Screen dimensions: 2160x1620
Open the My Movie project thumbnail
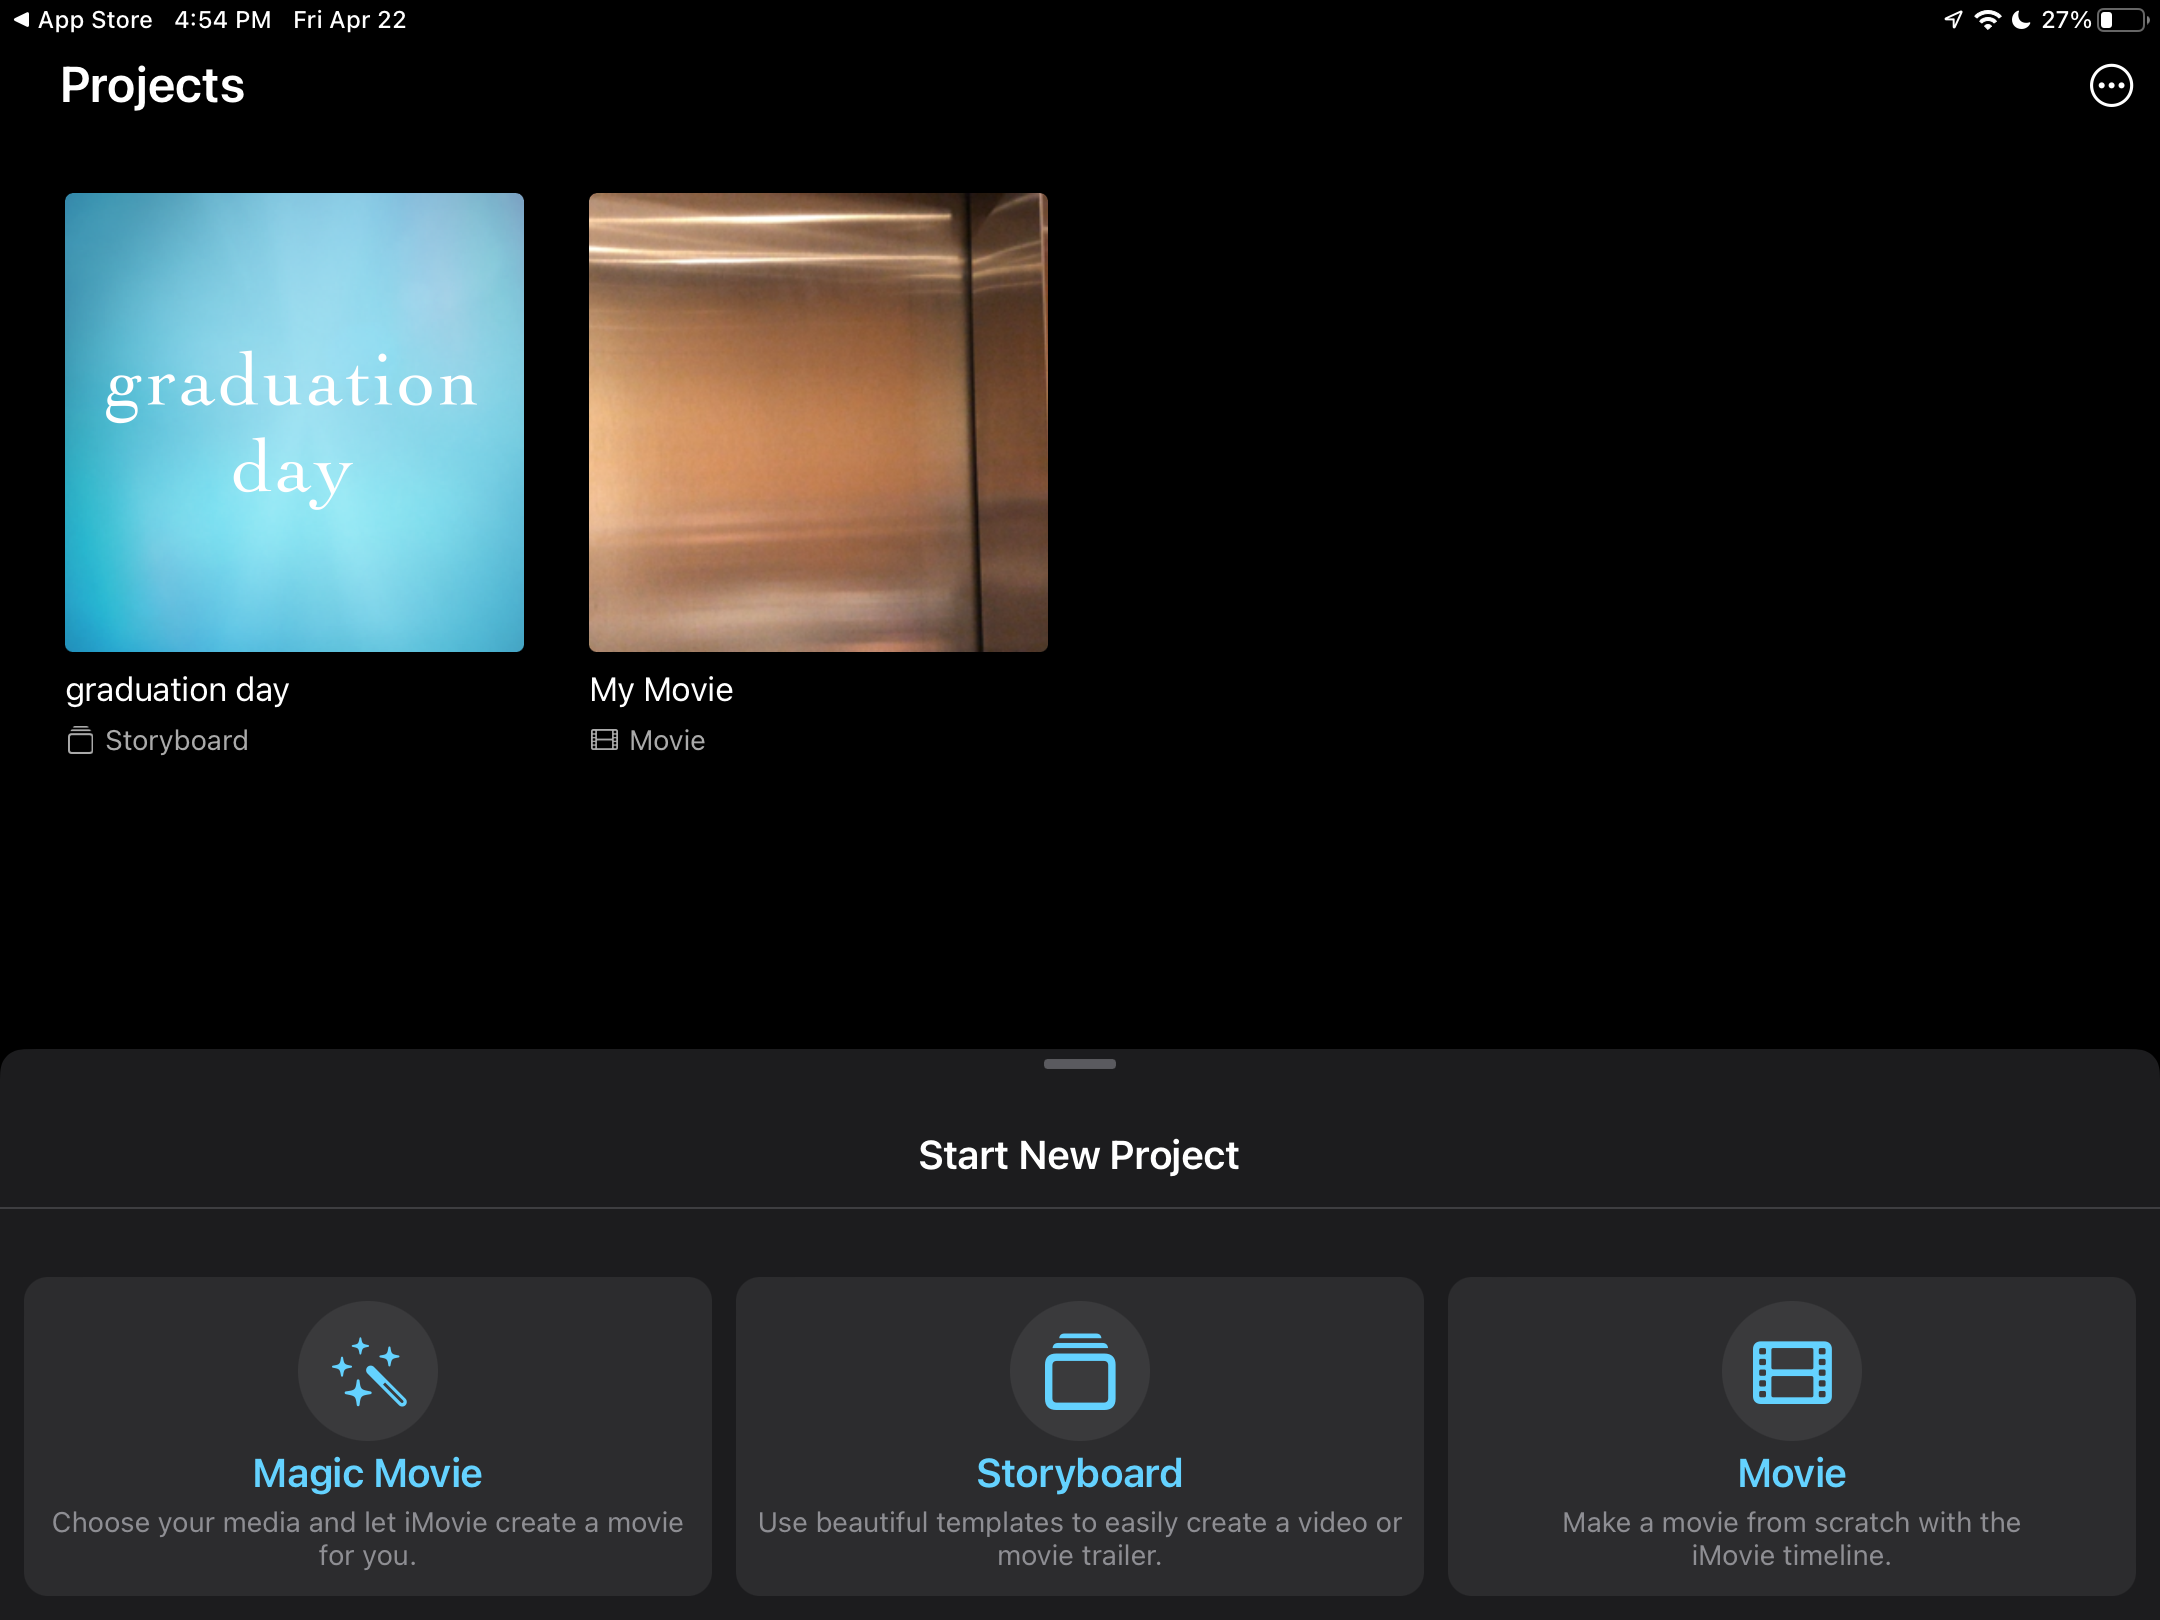click(818, 422)
